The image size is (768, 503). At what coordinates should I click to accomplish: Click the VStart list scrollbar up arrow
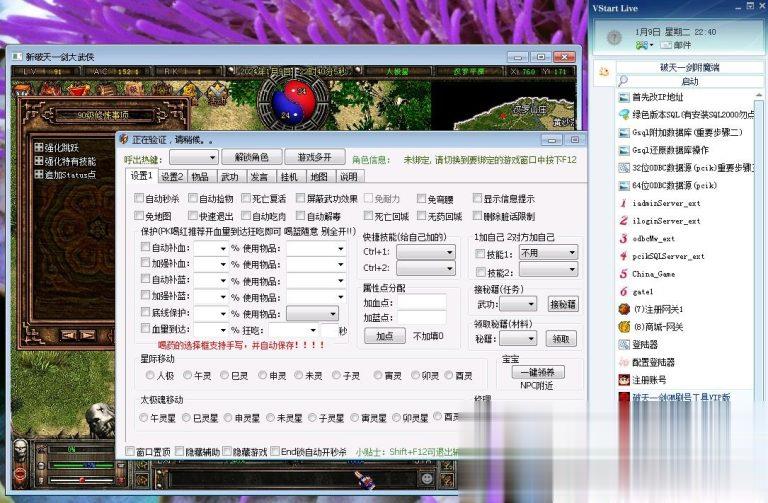click(759, 95)
